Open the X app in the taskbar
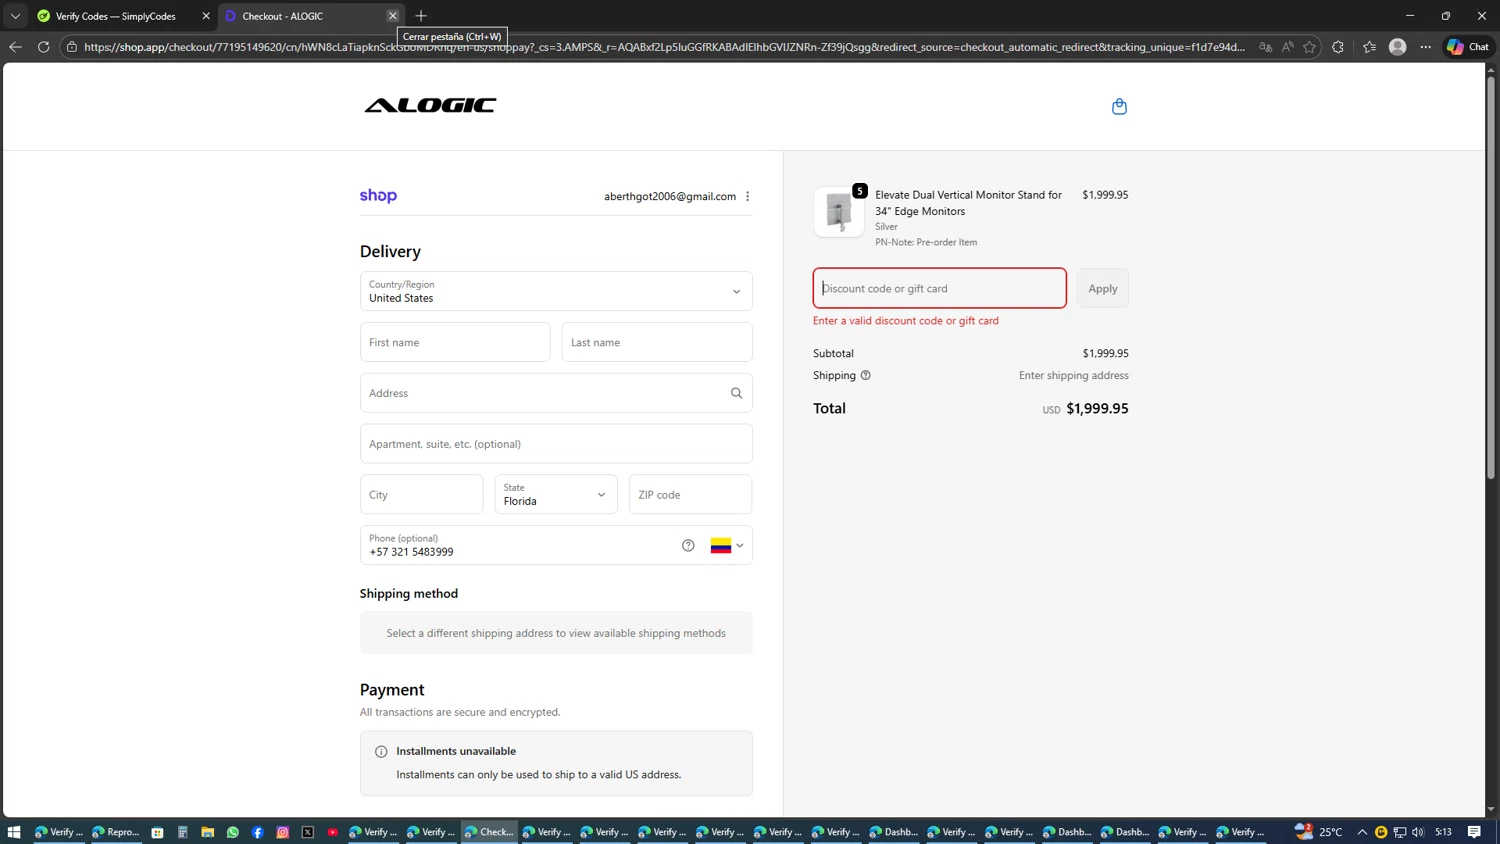The image size is (1500, 844). (308, 832)
